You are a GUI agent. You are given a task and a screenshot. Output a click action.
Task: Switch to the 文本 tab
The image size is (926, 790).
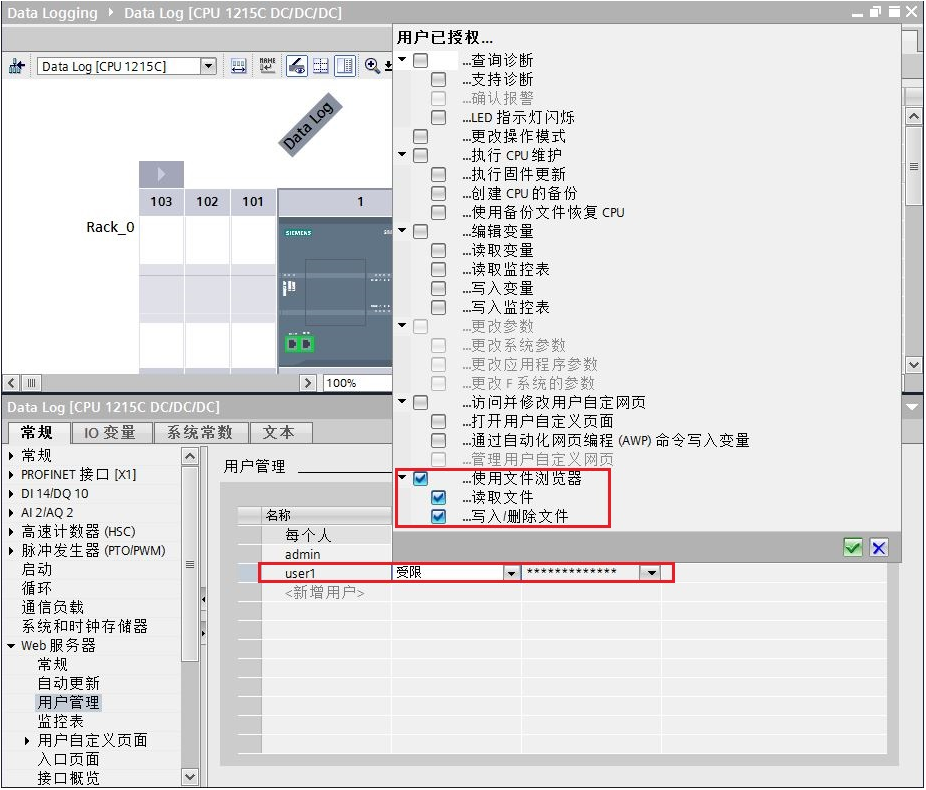click(279, 433)
